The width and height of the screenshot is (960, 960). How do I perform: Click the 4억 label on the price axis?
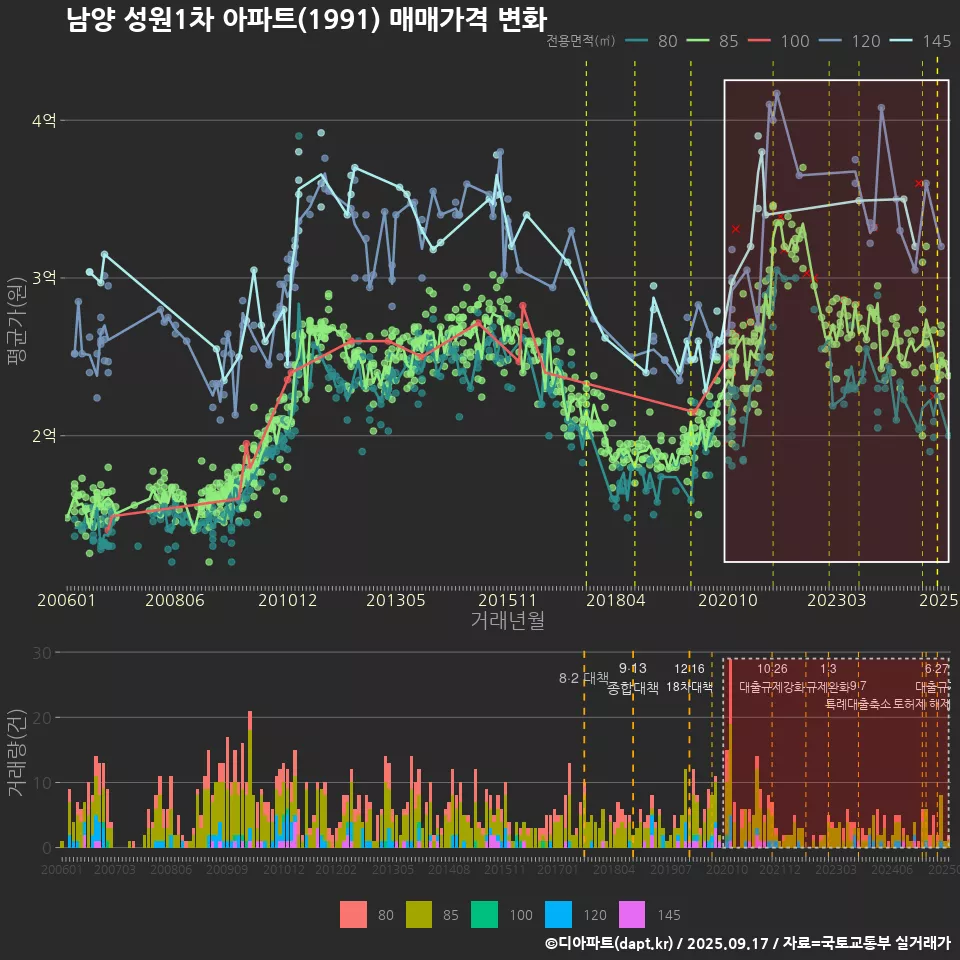click(45, 120)
